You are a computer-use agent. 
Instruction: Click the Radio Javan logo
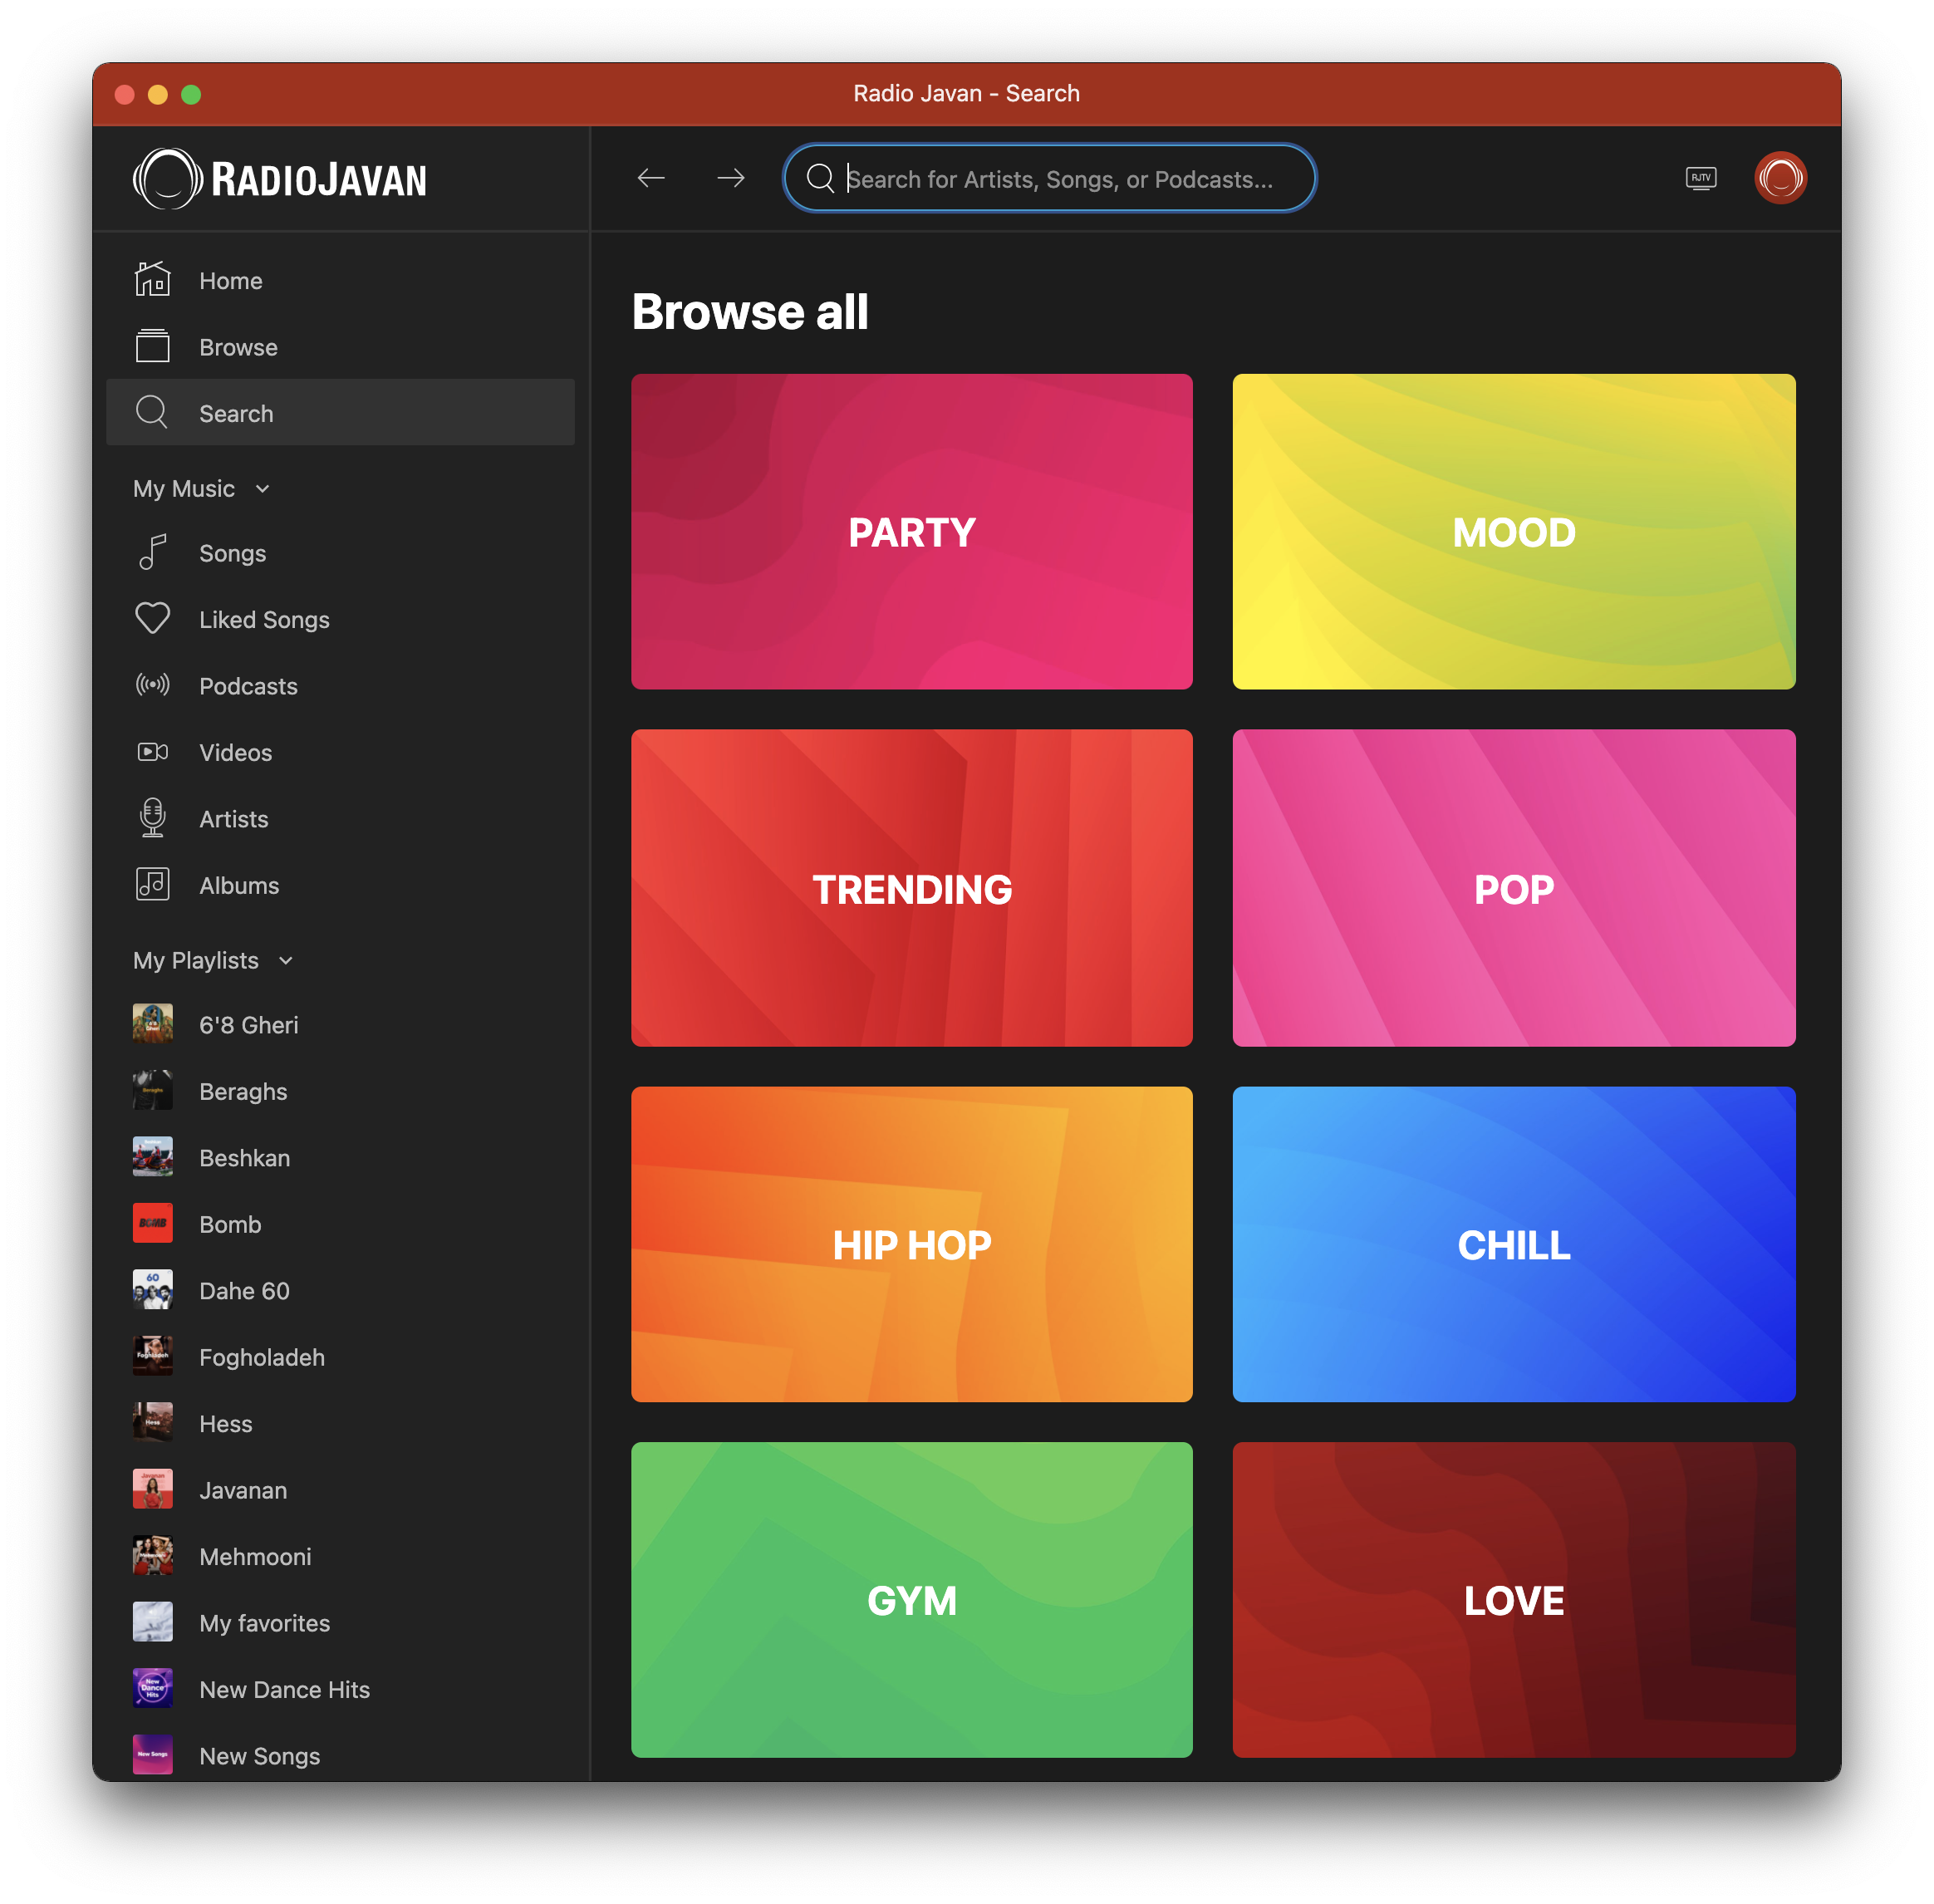280,179
